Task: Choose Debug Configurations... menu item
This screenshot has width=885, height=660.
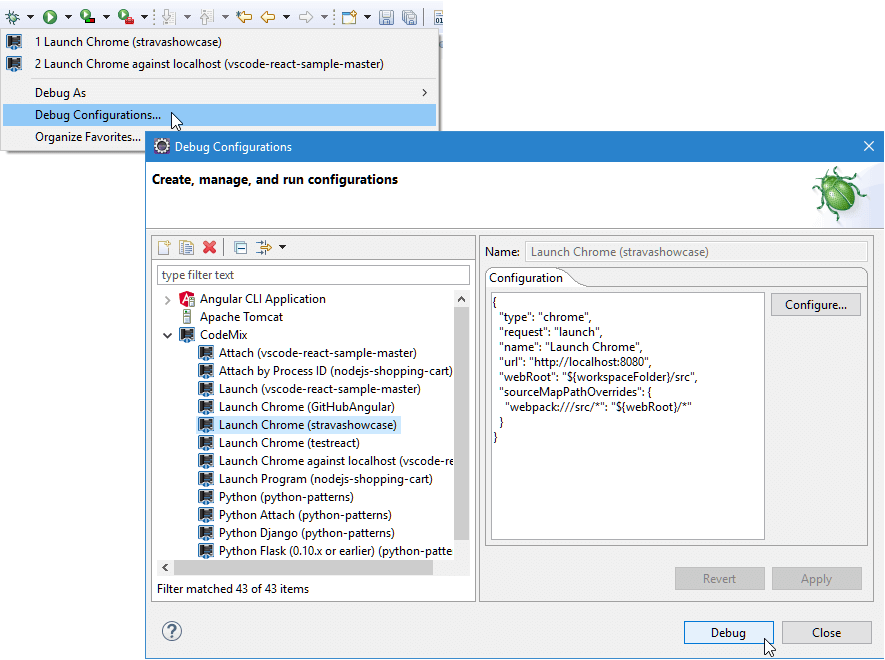Action: tap(220, 115)
